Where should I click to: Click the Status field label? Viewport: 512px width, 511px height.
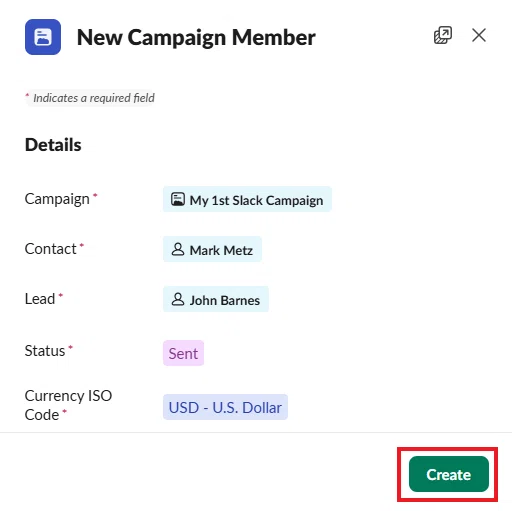[x=45, y=351]
